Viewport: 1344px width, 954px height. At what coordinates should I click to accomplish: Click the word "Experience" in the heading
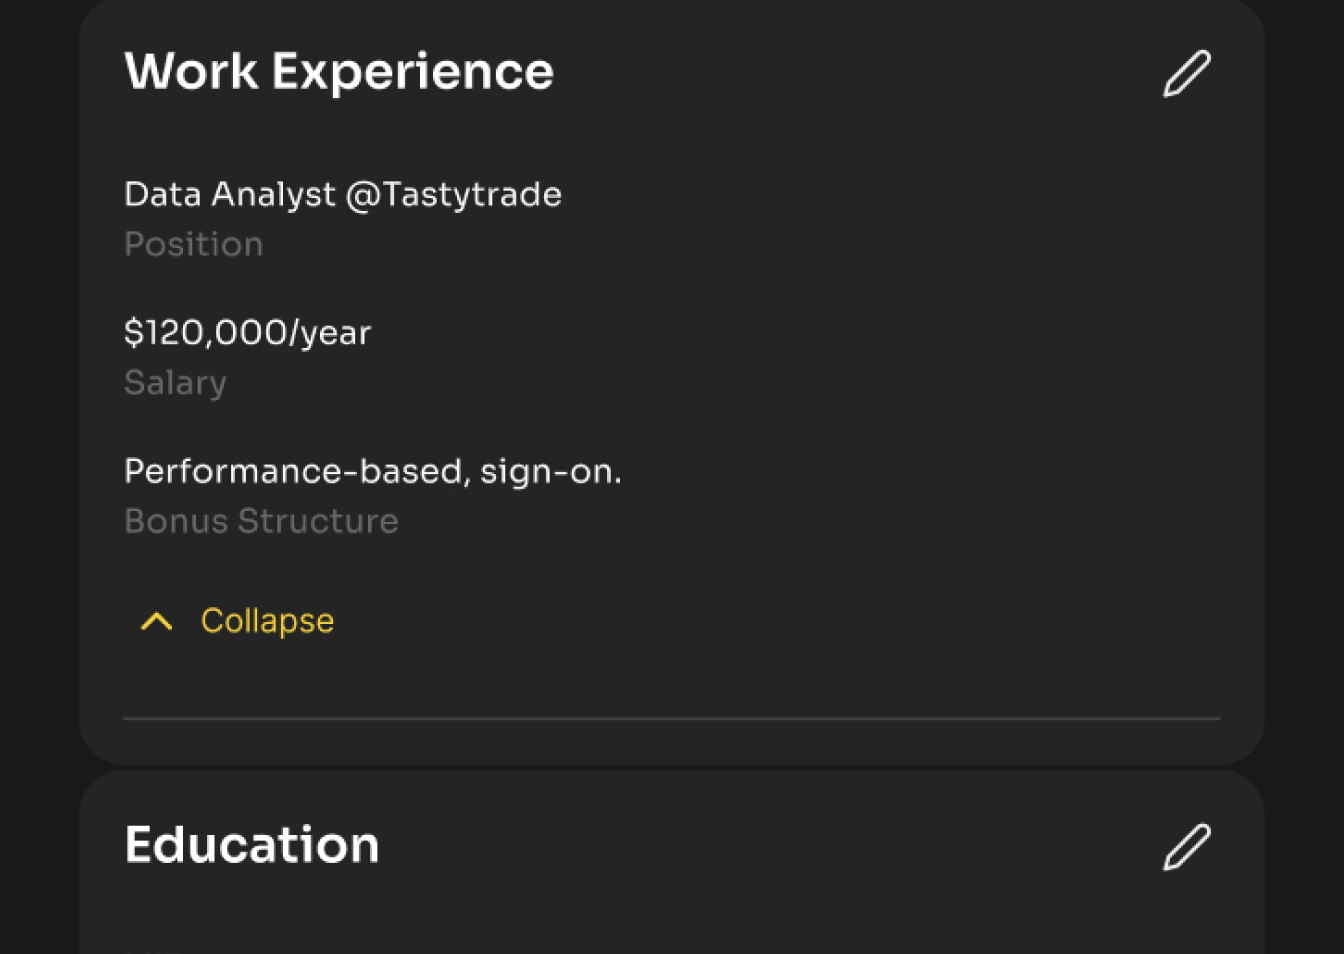412,72
